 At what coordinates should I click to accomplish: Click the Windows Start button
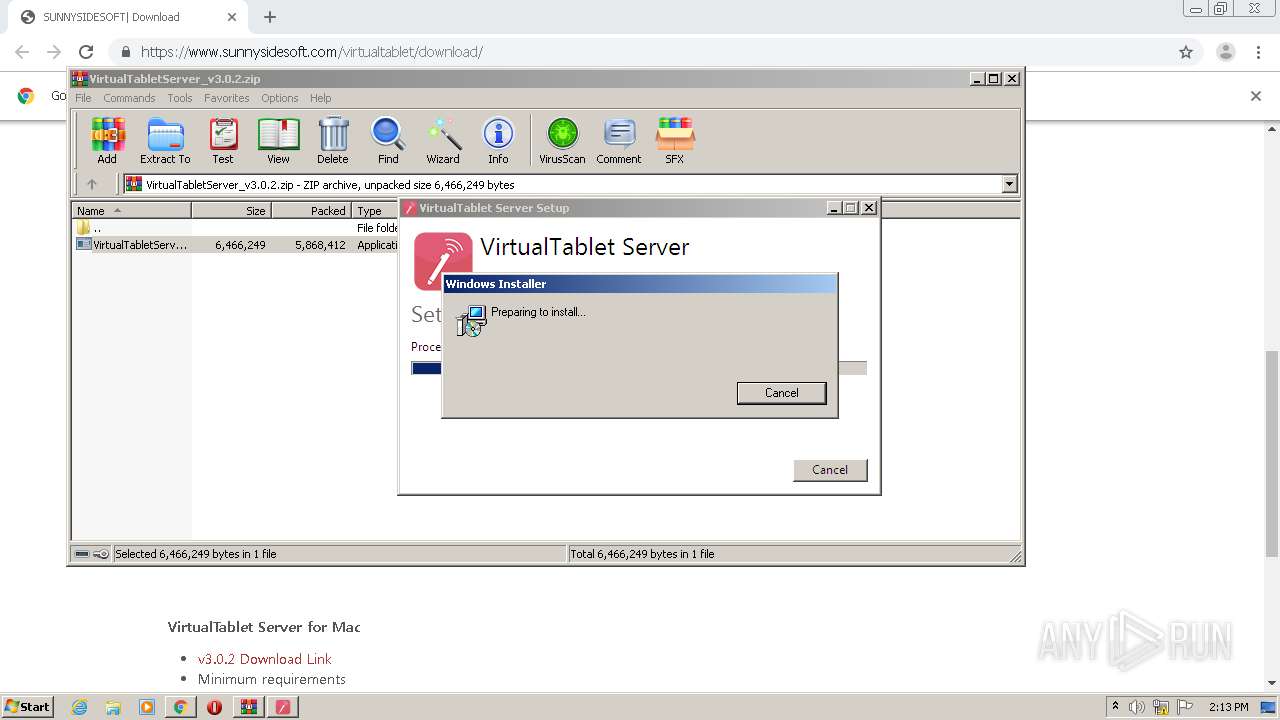click(x=28, y=707)
